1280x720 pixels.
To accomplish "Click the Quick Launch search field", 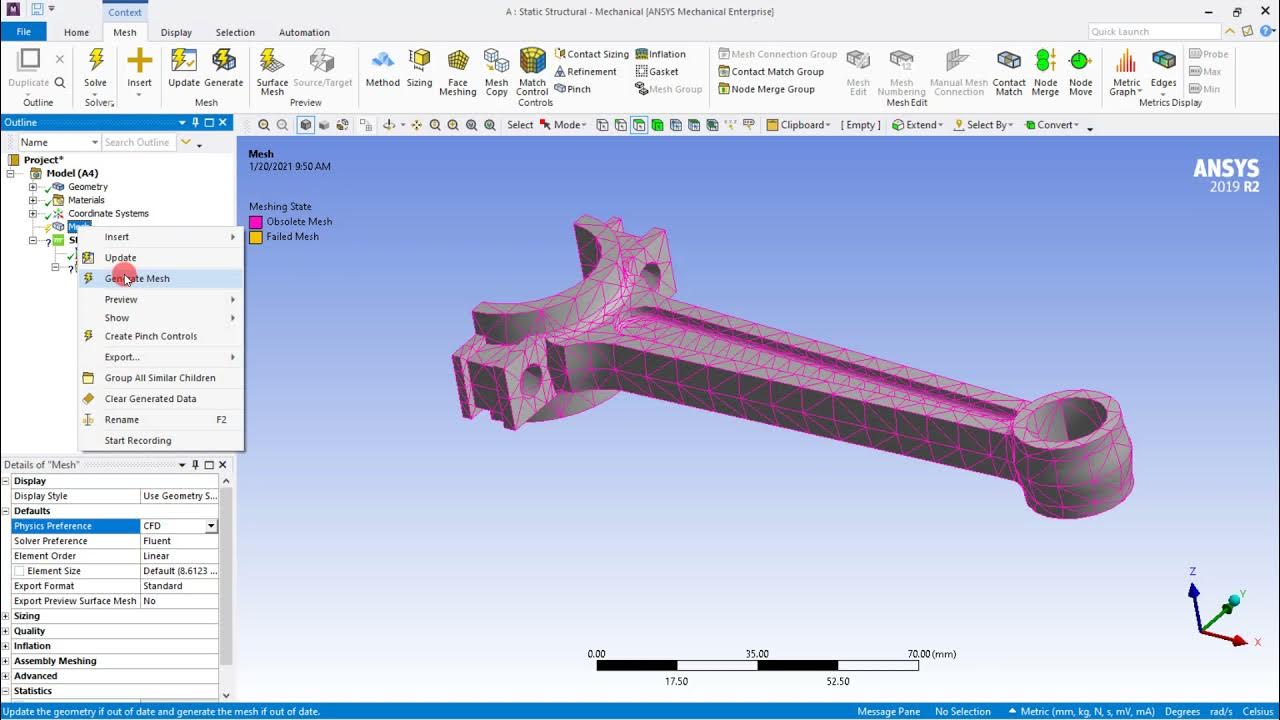I will click(1154, 32).
